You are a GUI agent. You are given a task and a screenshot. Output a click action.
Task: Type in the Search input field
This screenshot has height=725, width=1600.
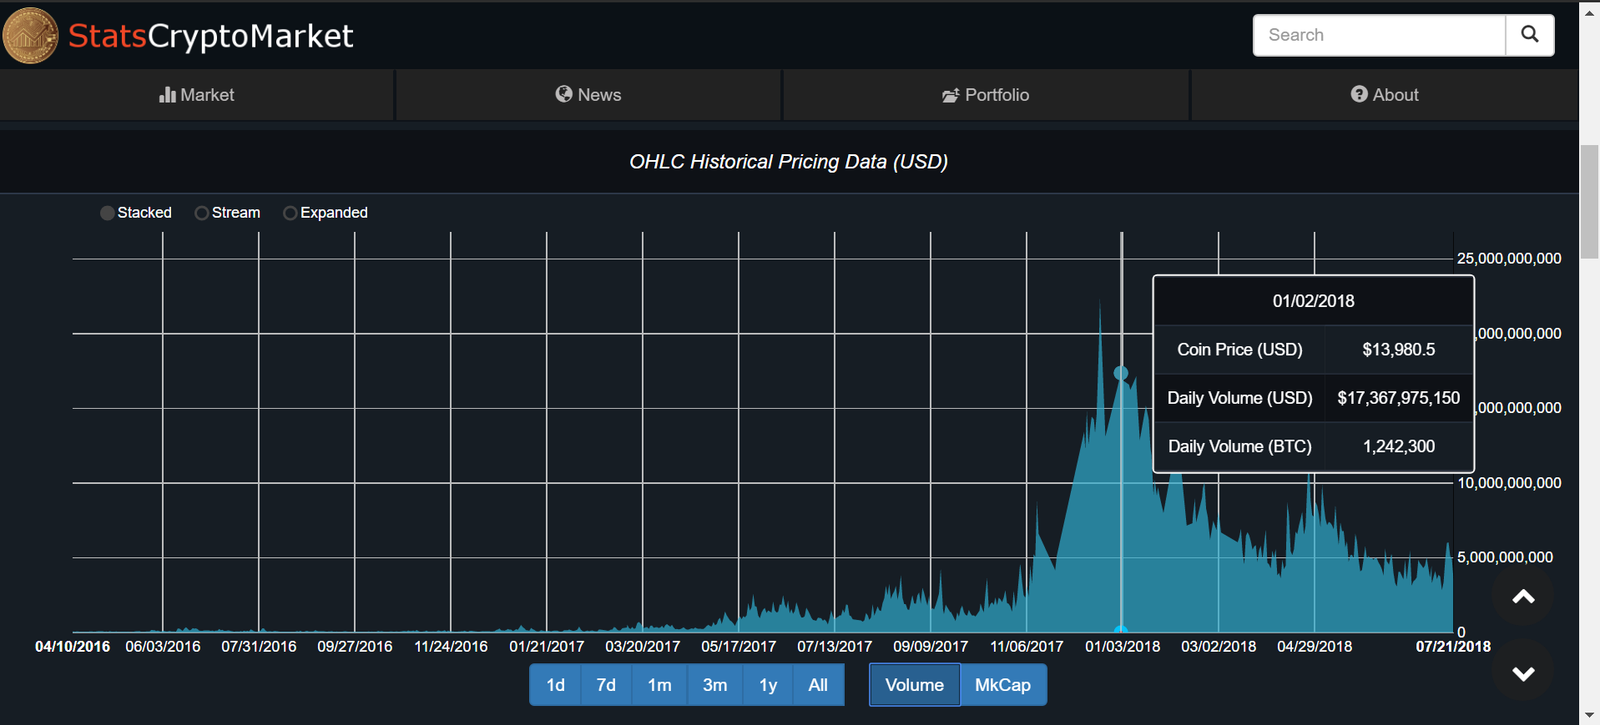pos(1378,35)
